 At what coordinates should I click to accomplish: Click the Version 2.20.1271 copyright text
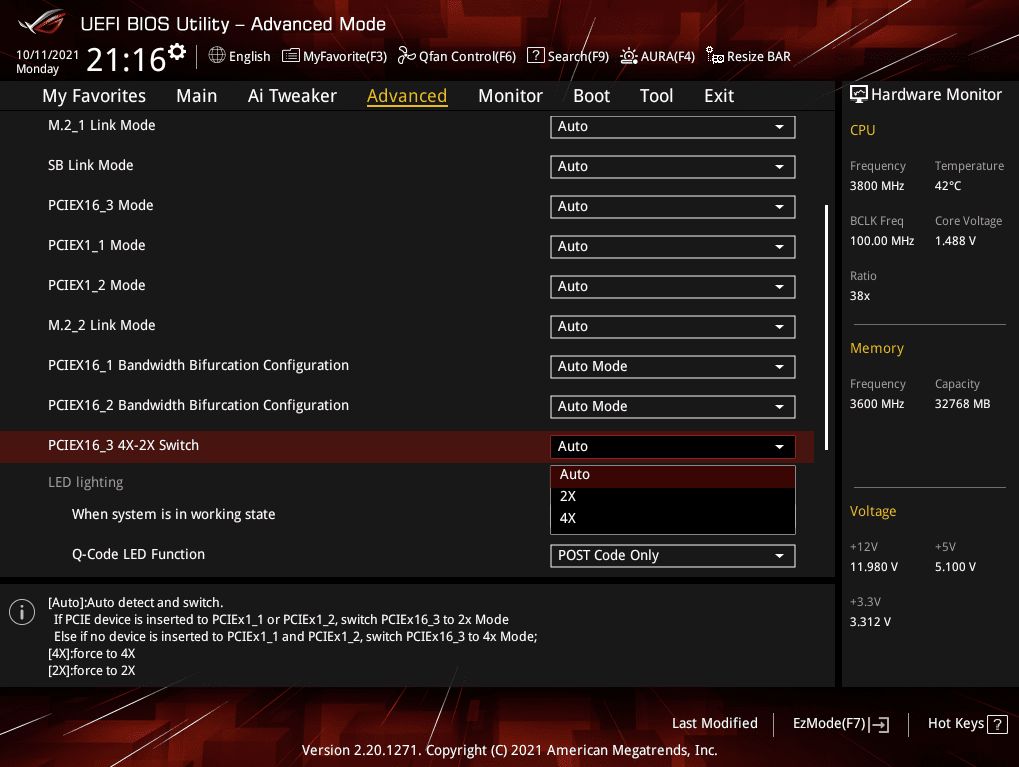point(510,750)
